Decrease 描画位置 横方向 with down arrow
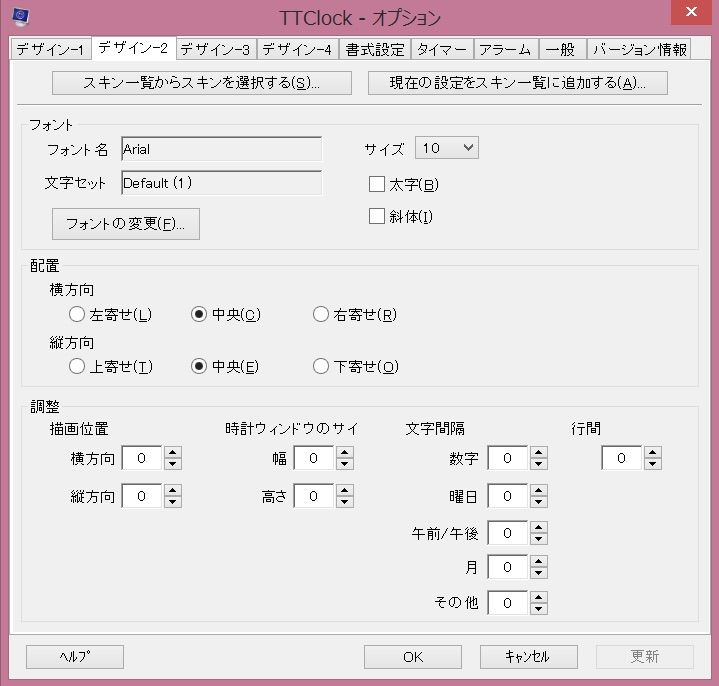The image size is (719, 686). click(172, 464)
